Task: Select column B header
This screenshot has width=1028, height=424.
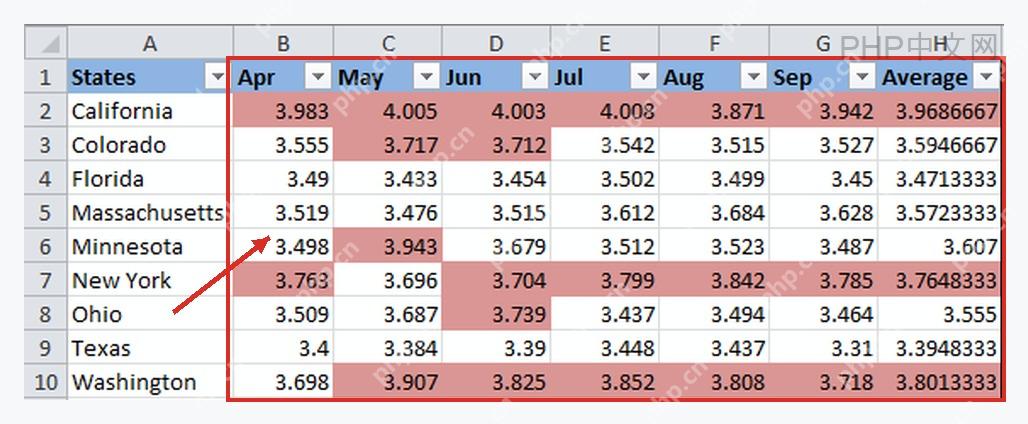Action: tap(283, 43)
